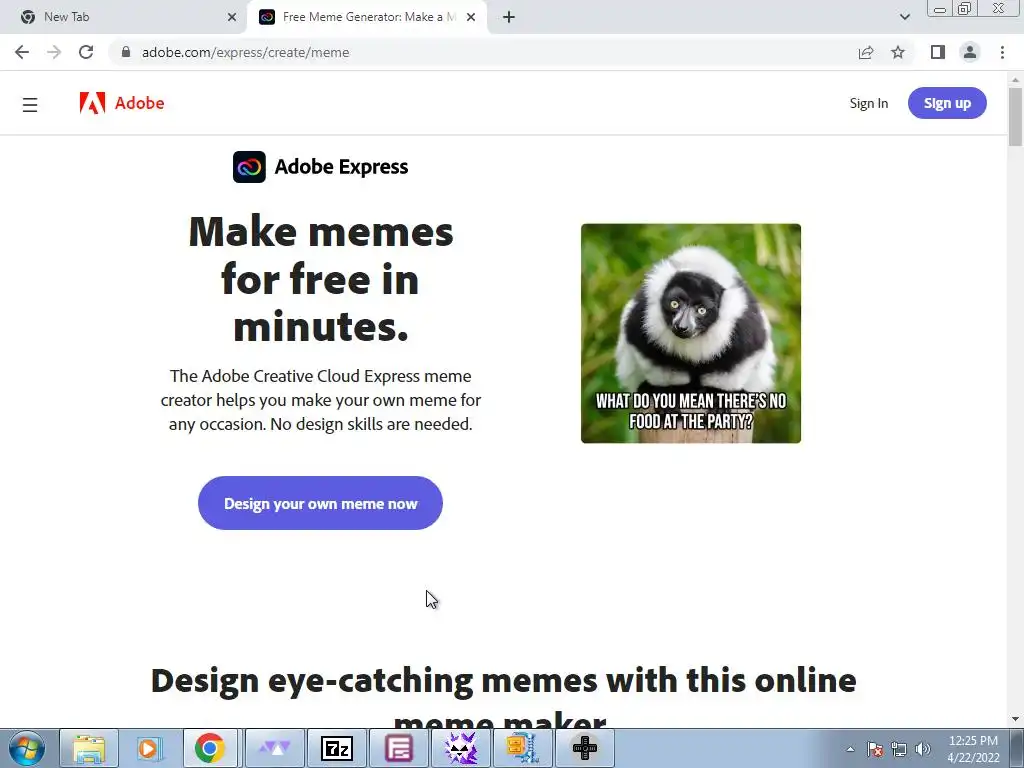Click the scrollbar up arrow

pyautogui.click(x=1015, y=80)
